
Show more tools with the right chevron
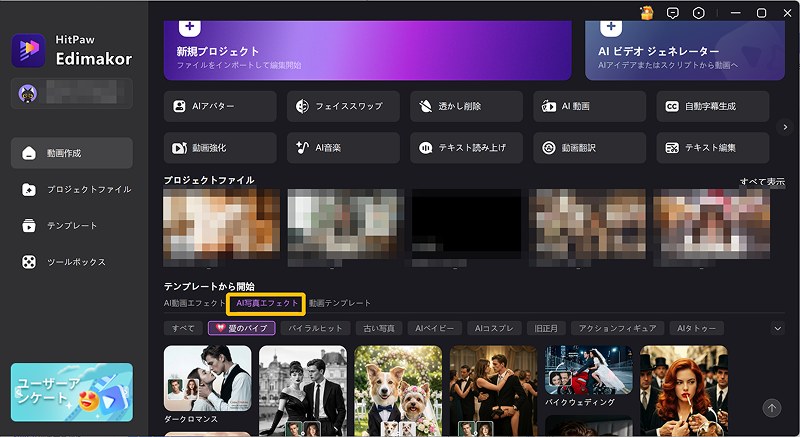point(785,127)
